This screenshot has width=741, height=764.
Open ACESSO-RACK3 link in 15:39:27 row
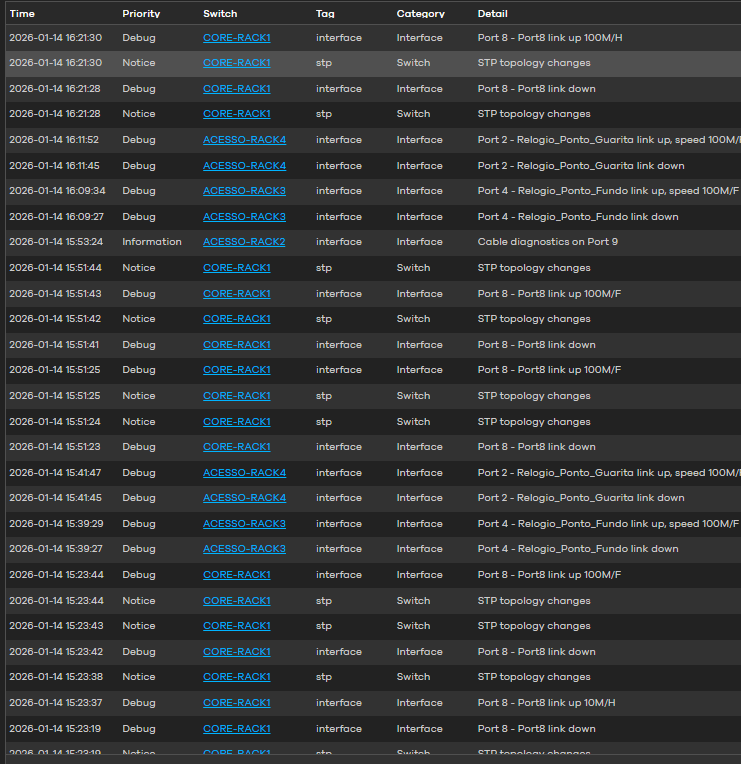tap(244, 549)
